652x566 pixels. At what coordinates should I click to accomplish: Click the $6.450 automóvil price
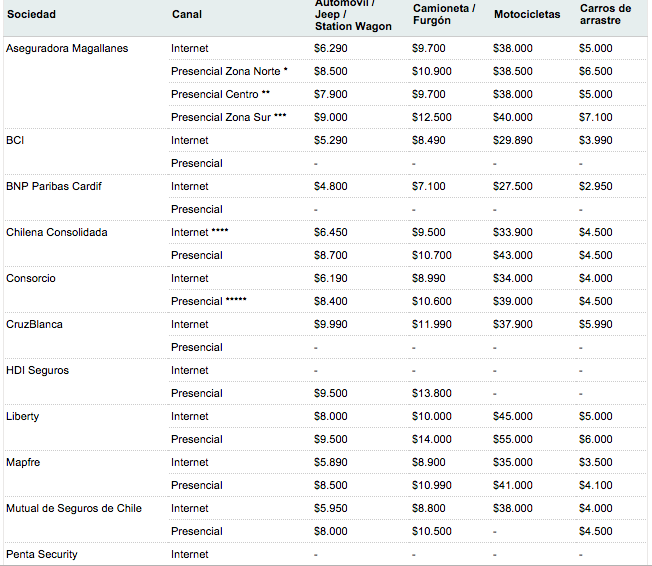coord(331,232)
